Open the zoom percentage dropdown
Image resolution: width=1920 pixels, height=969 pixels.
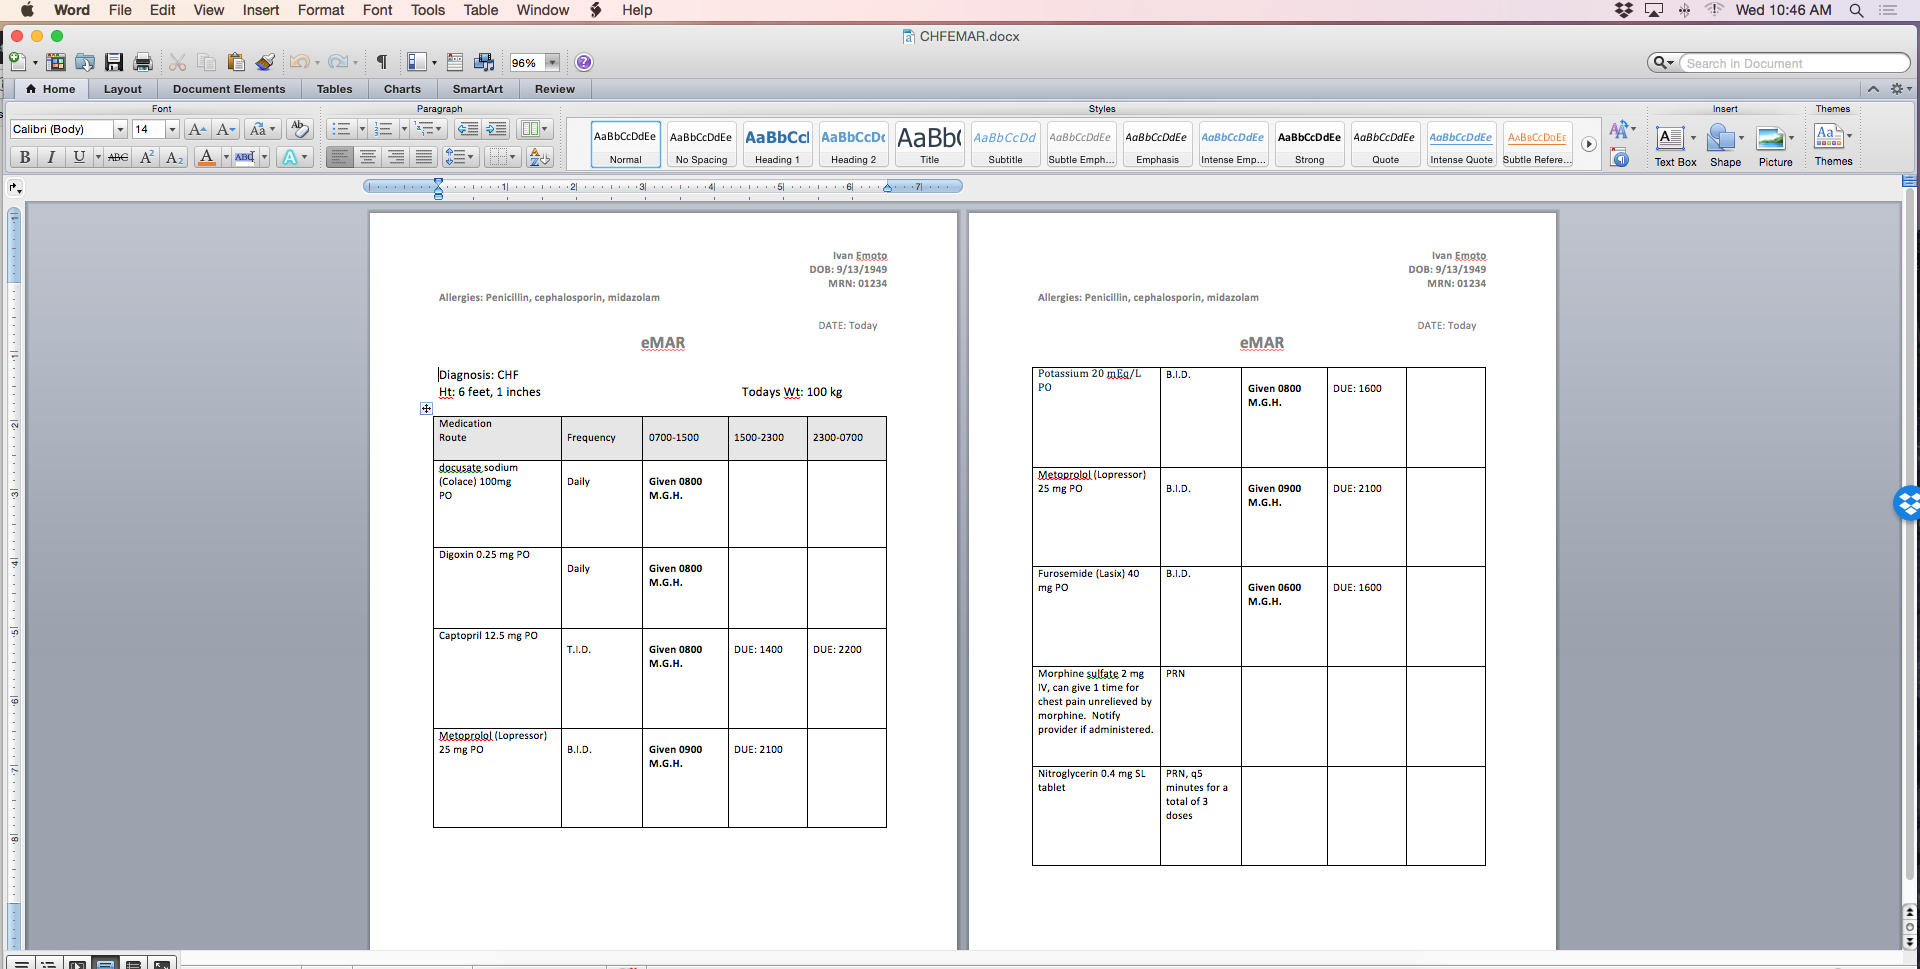point(551,62)
